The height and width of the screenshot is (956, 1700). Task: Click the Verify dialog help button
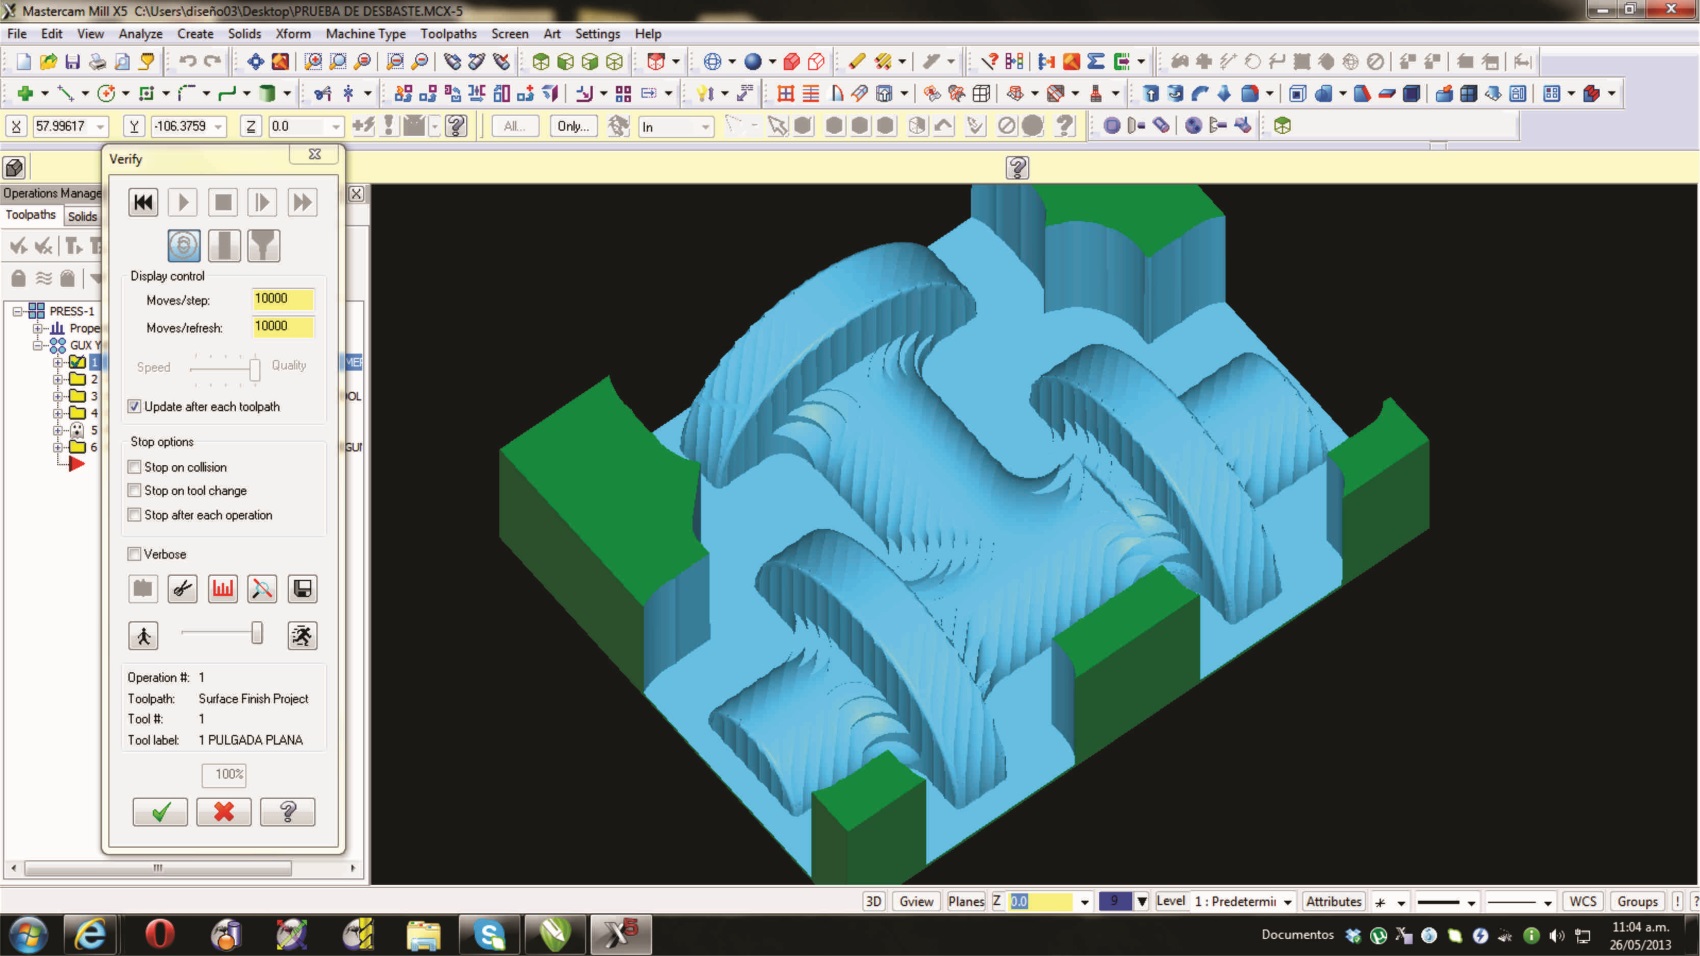pyautogui.click(x=288, y=812)
